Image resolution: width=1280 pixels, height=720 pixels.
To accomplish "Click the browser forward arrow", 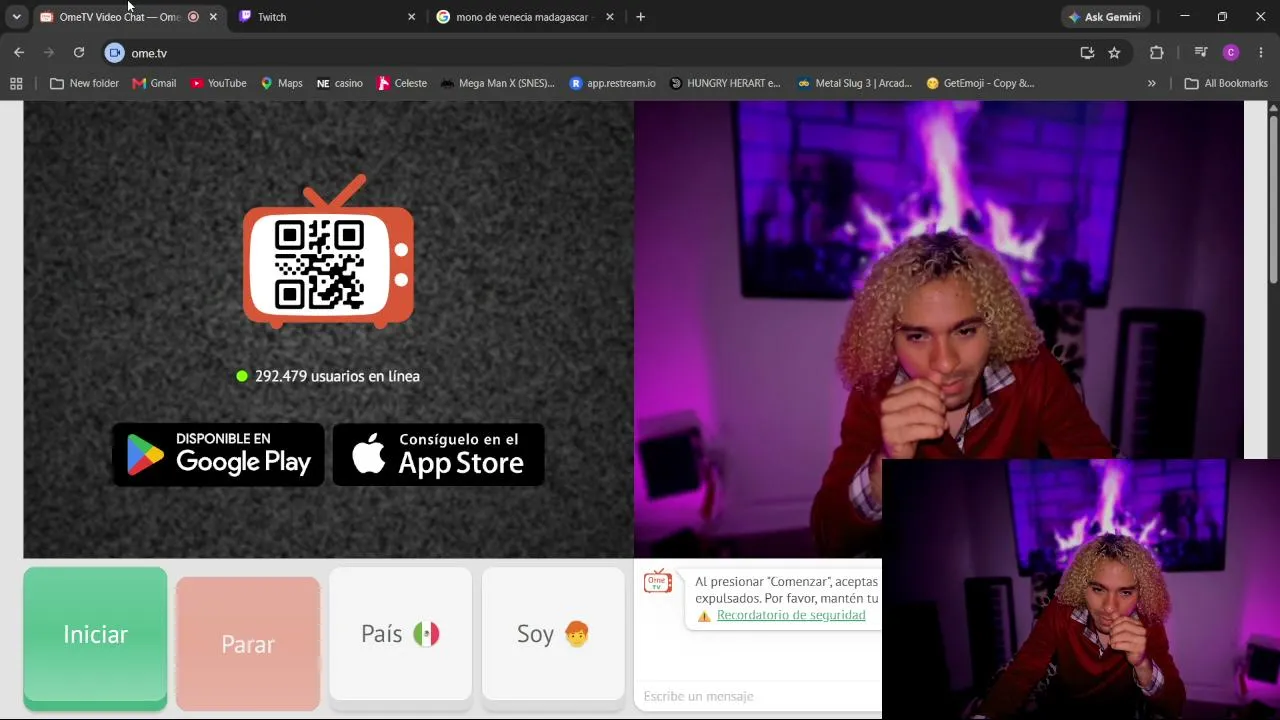I will [x=48, y=53].
